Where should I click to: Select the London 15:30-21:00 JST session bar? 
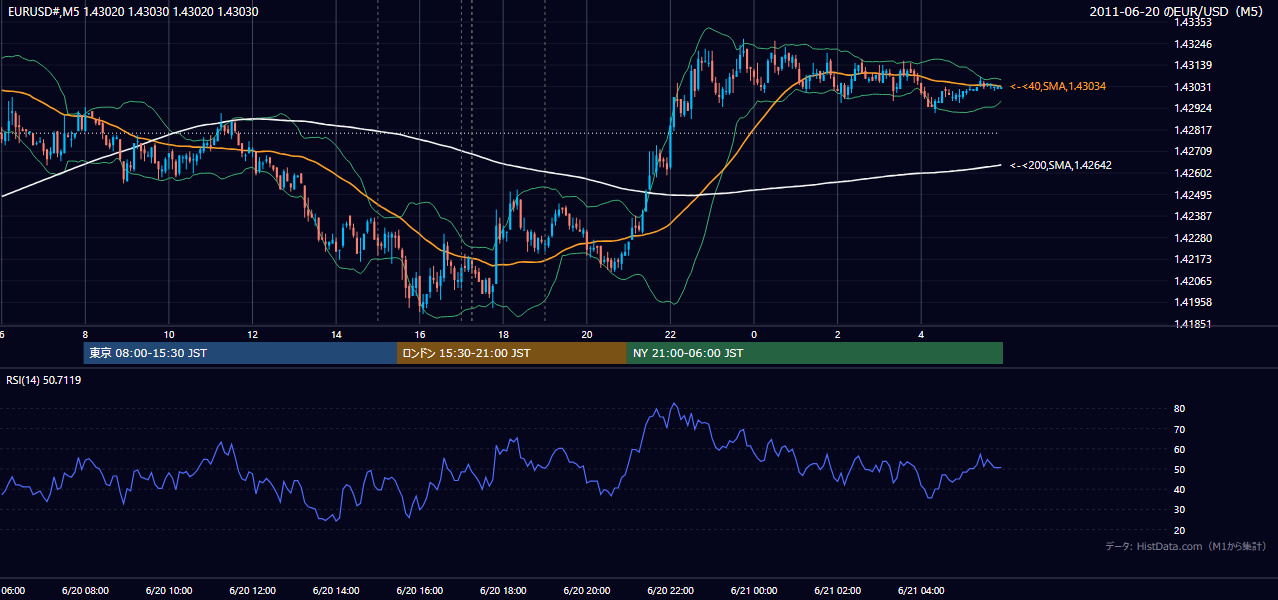click(x=512, y=353)
